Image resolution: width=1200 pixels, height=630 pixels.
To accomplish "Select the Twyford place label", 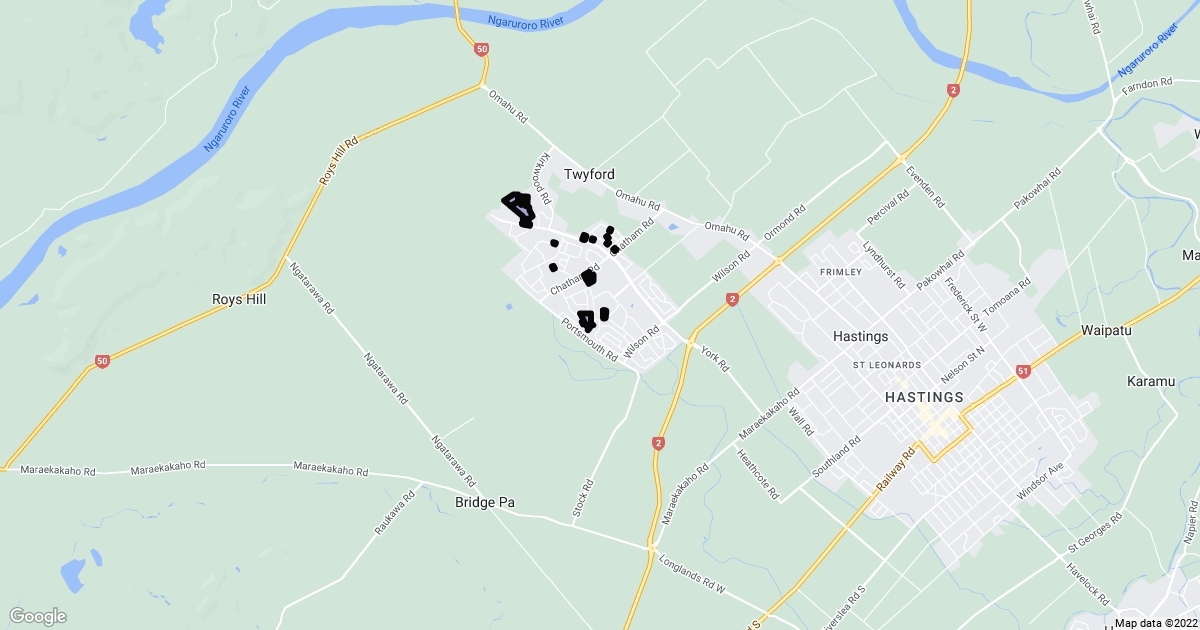I will click(x=589, y=174).
